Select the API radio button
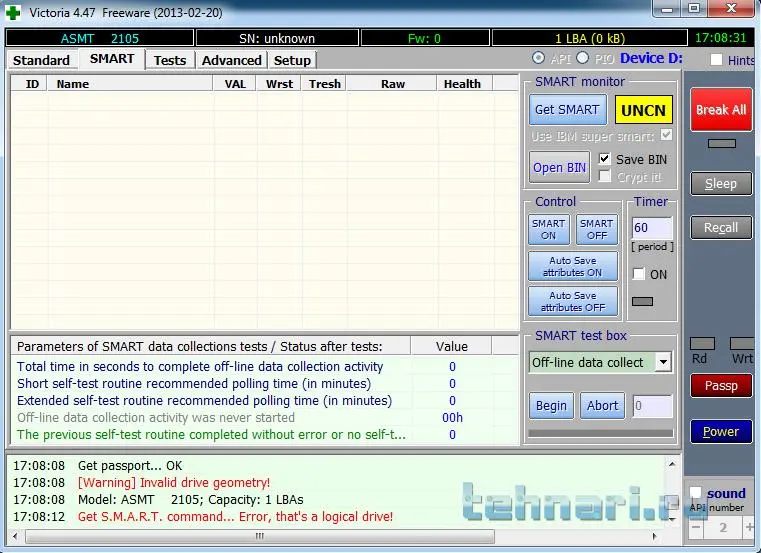The image size is (761, 553). point(538,58)
